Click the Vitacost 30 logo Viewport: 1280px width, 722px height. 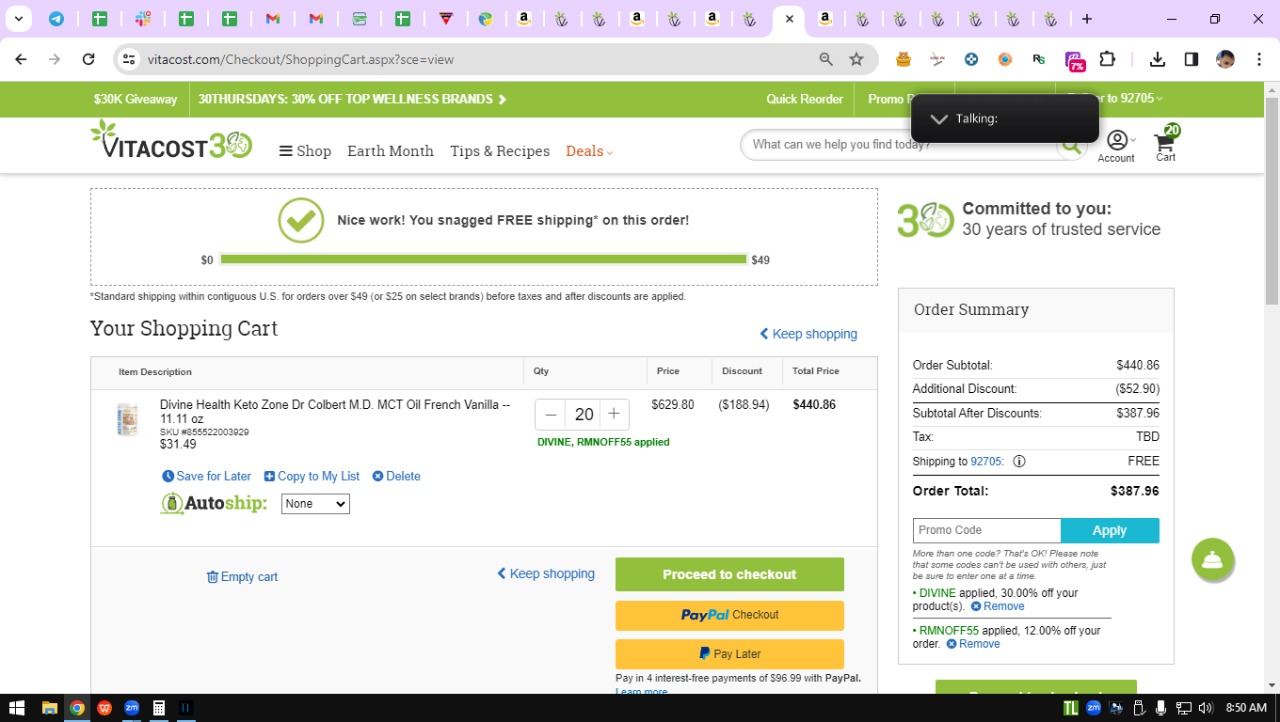coord(171,141)
